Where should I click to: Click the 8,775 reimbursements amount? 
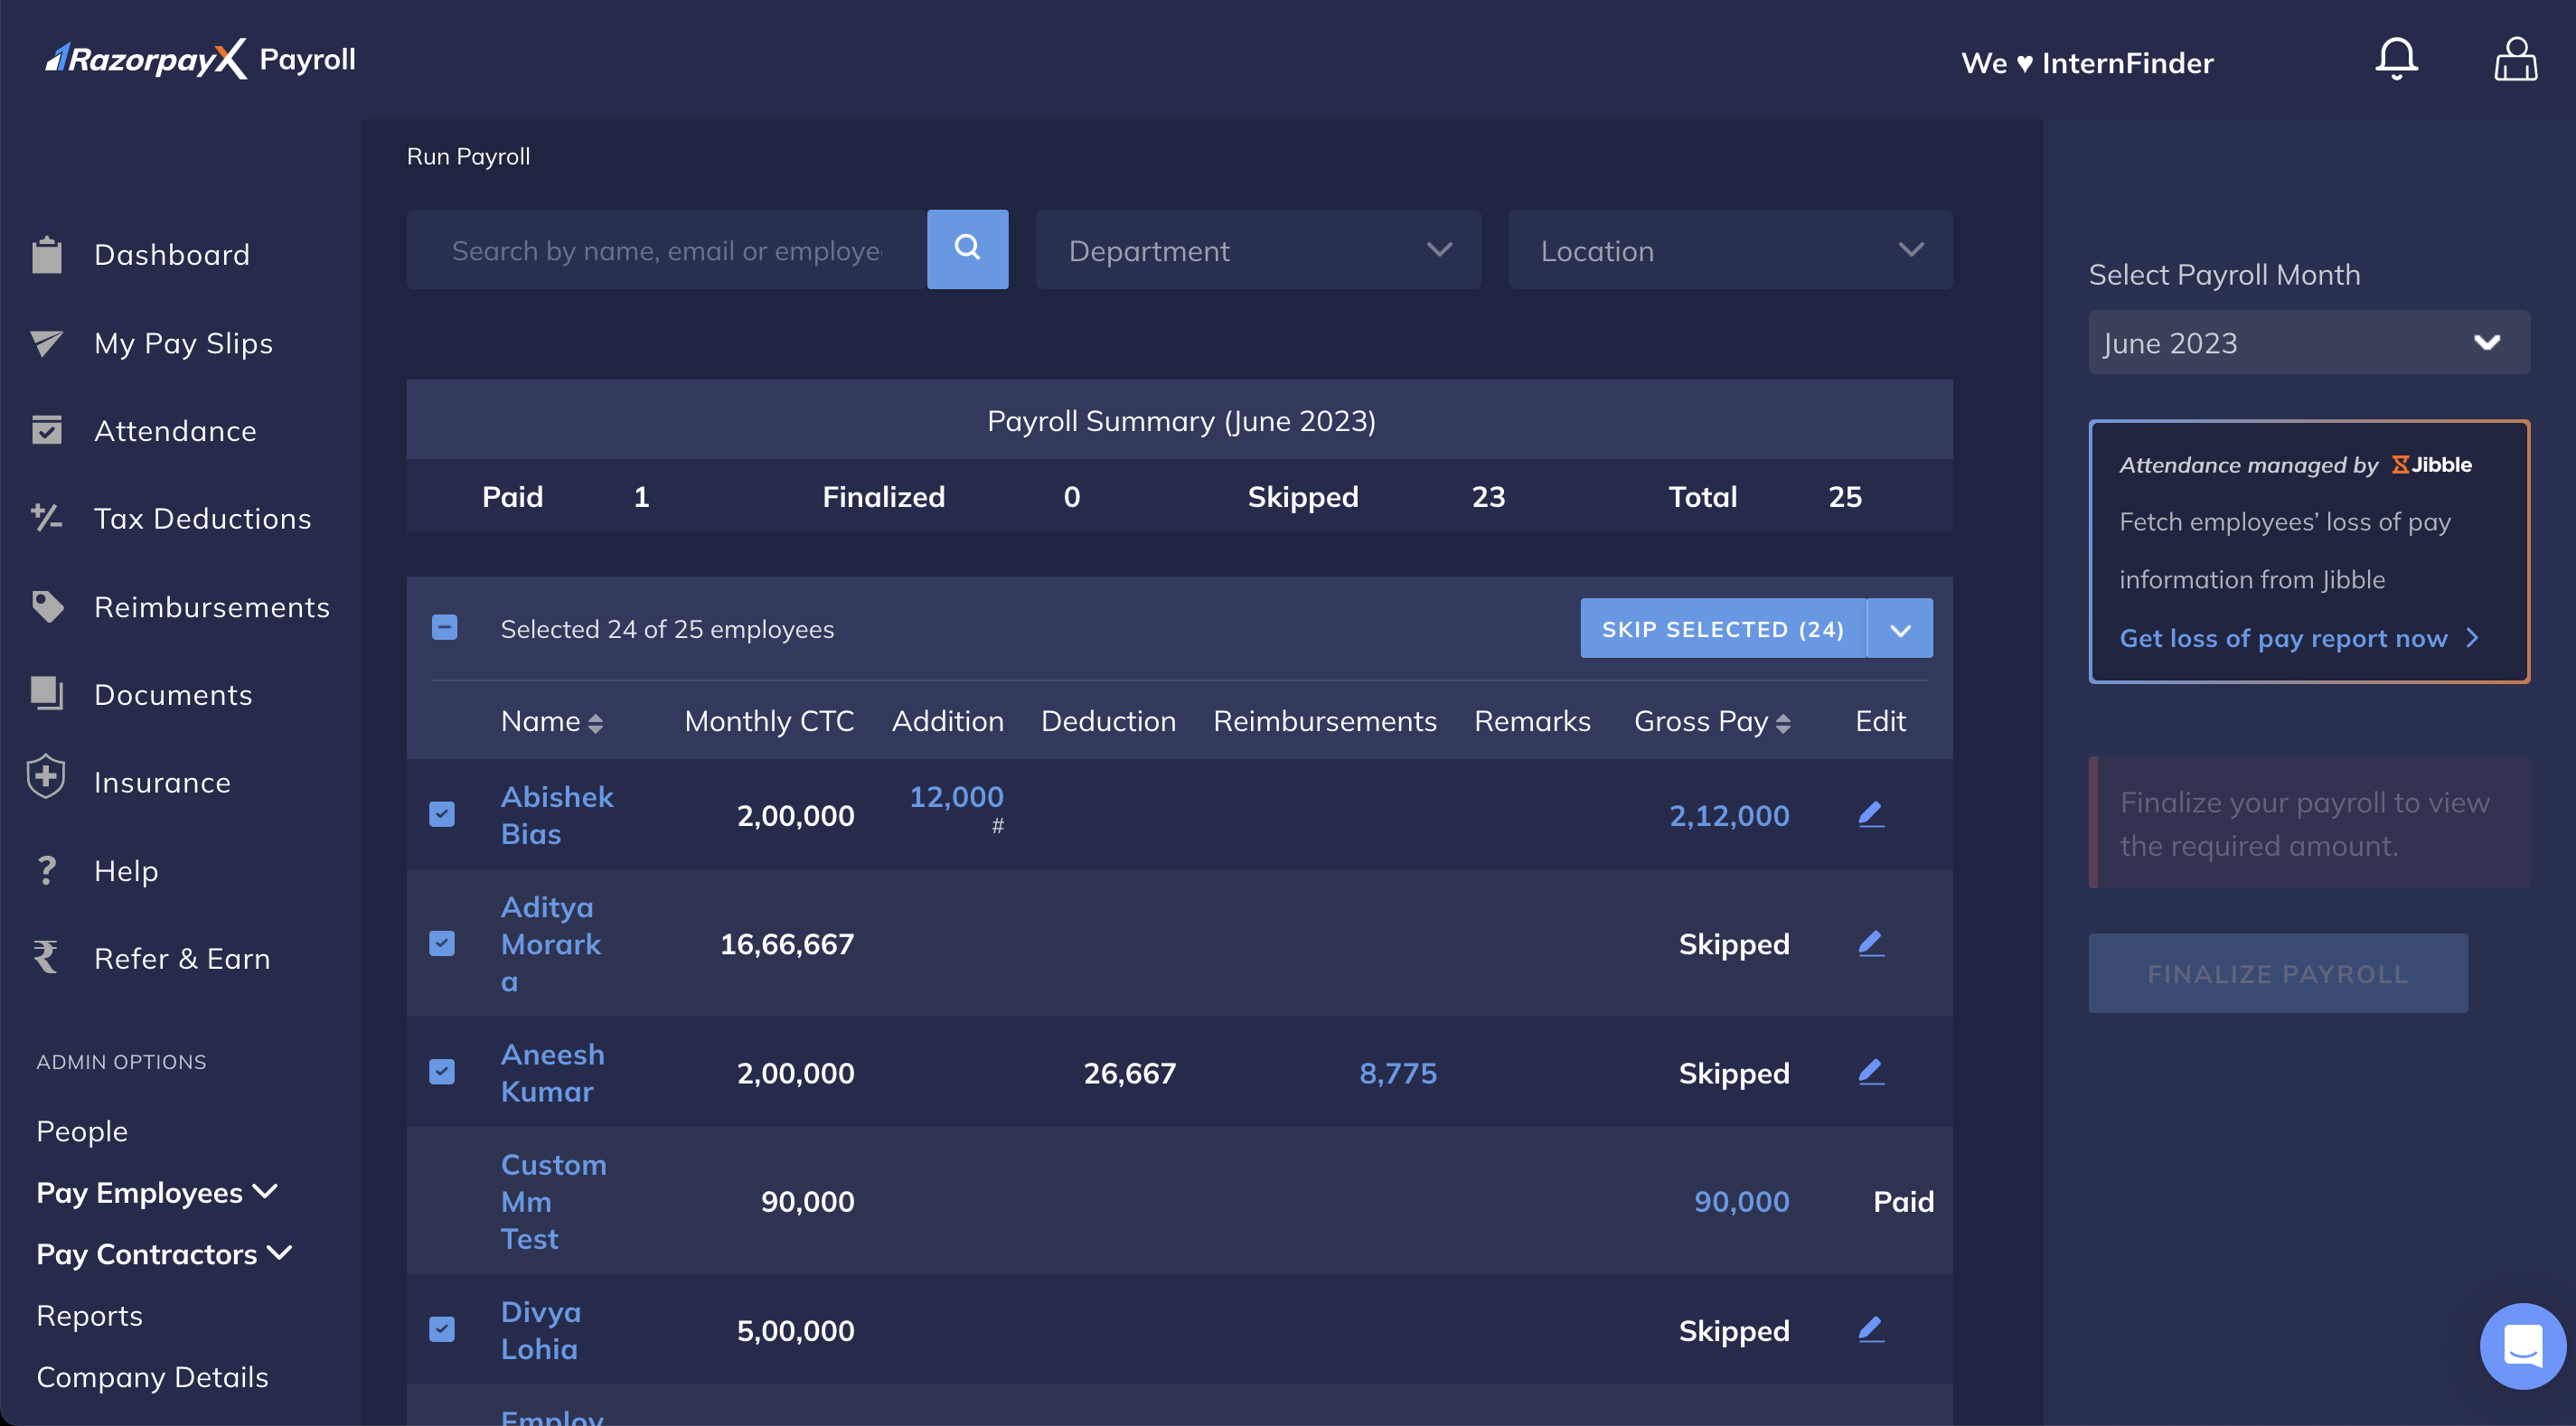1397,1073
